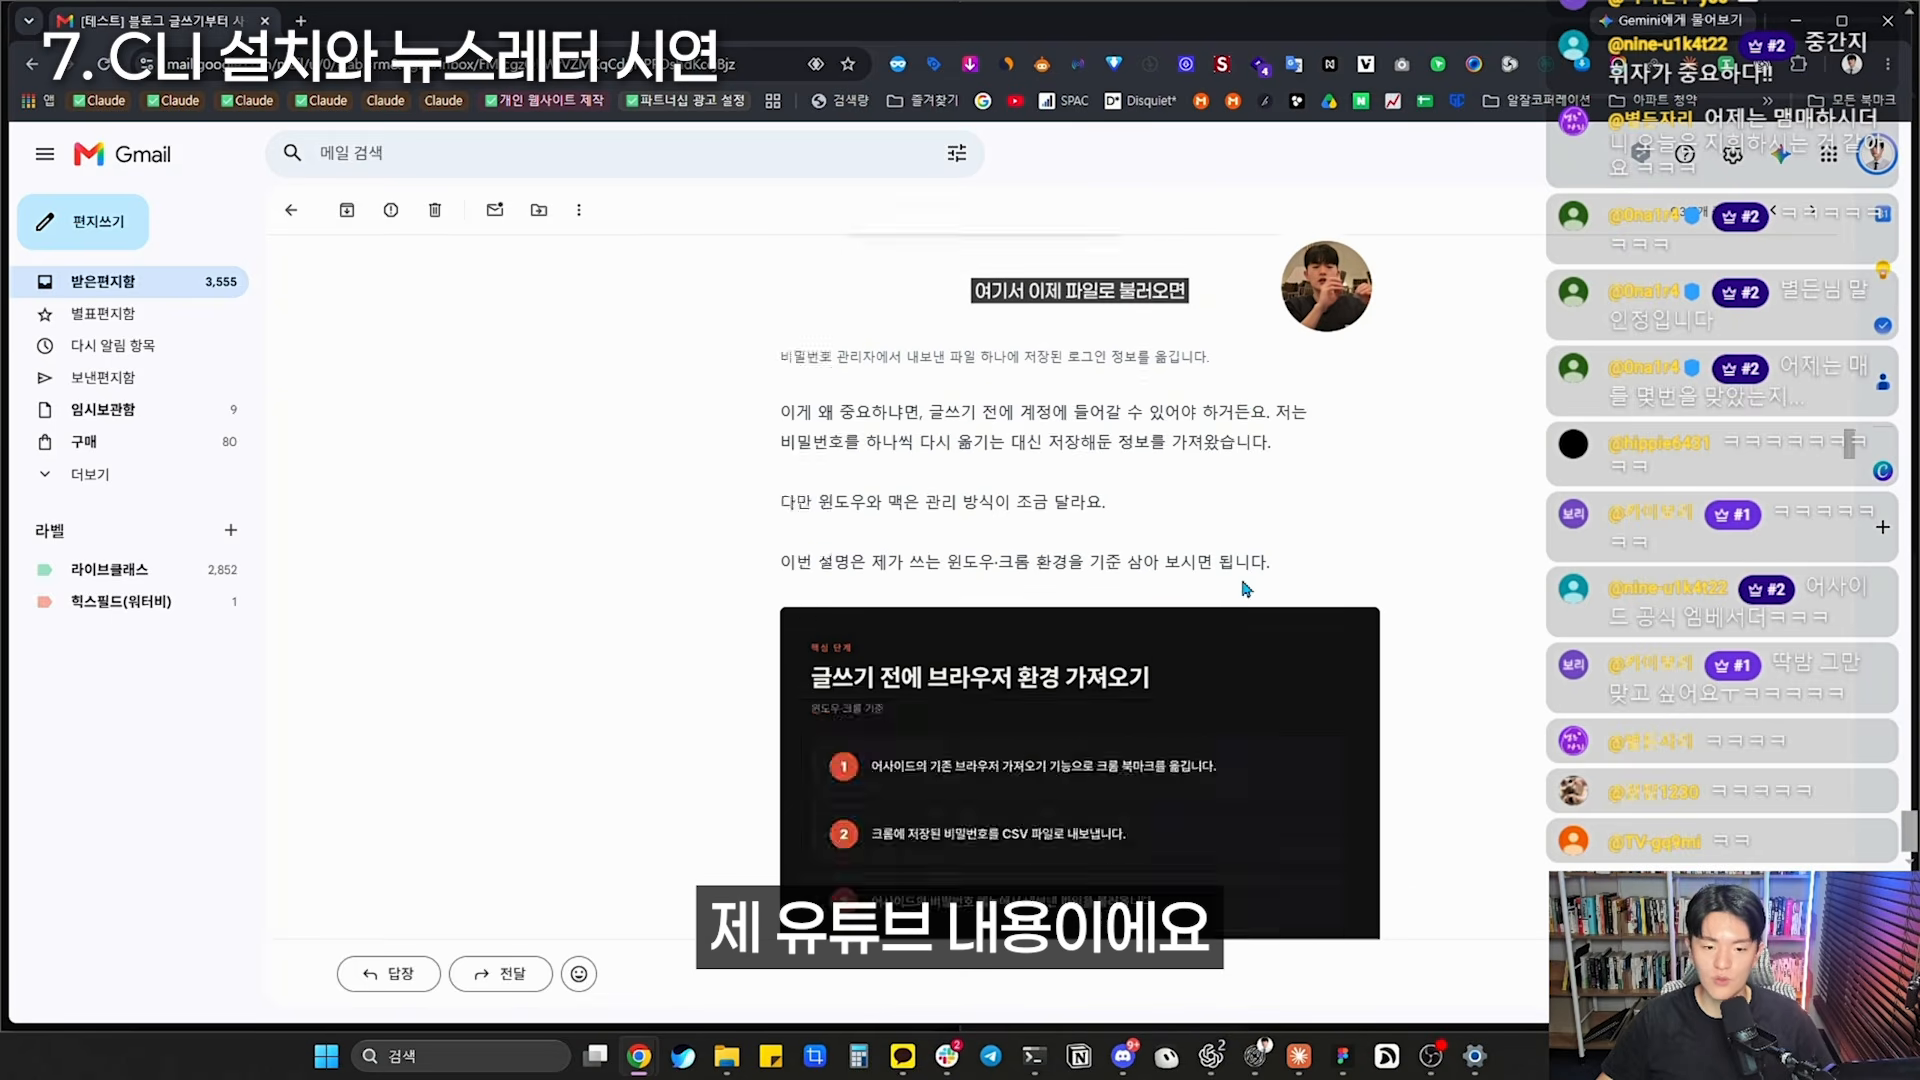The image size is (1920, 1080).
Task: Add a new label with plus icon
Action: pos(231,530)
